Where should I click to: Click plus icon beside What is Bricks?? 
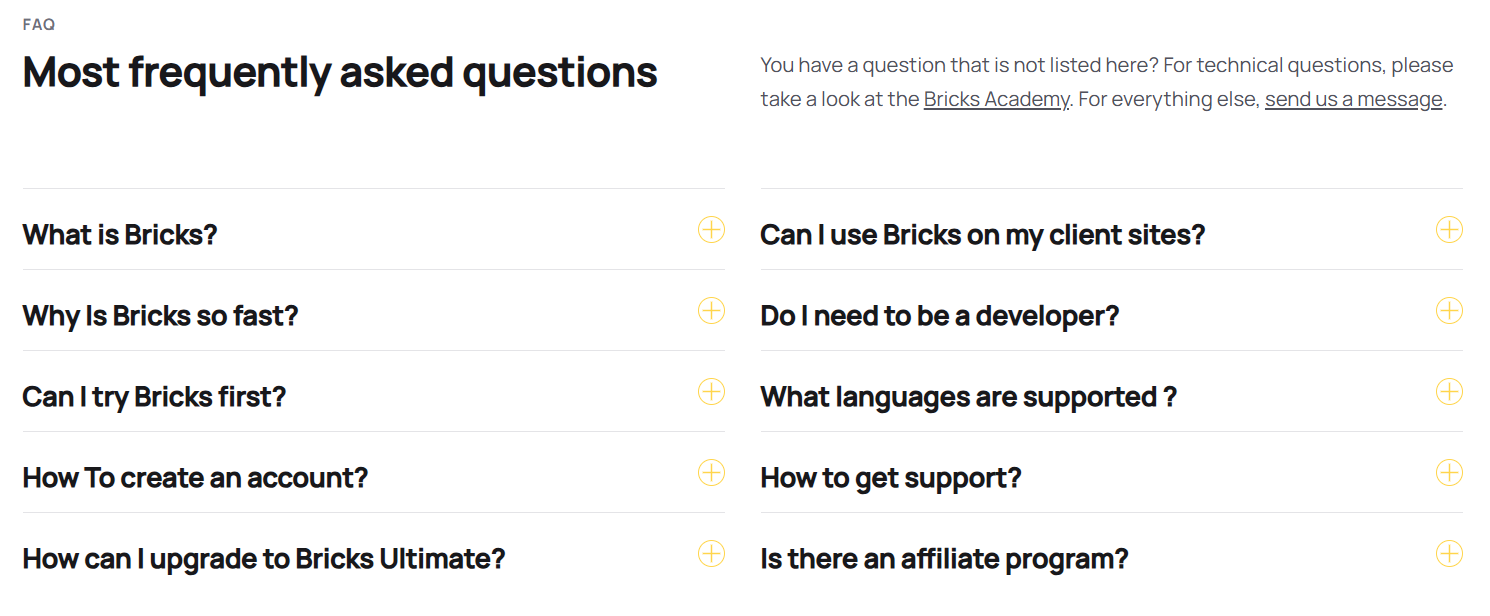tap(711, 230)
